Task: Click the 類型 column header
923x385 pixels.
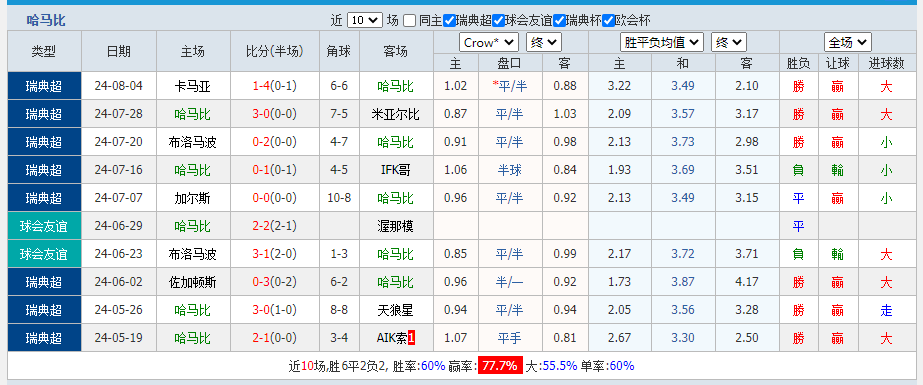Action: click(44, 51)
